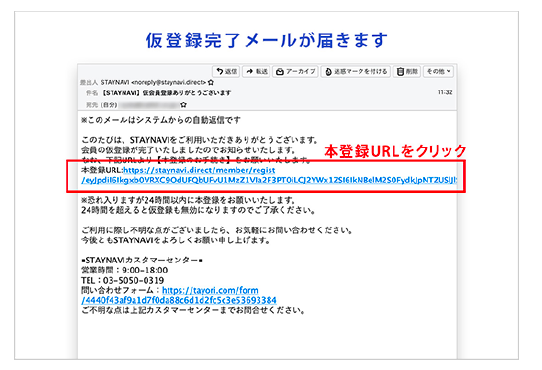Screen dimensions: 542x370
Task: Click the subject 【STAYNAVI】仮会員登録ありがとうございます
Action: point(166,93)
